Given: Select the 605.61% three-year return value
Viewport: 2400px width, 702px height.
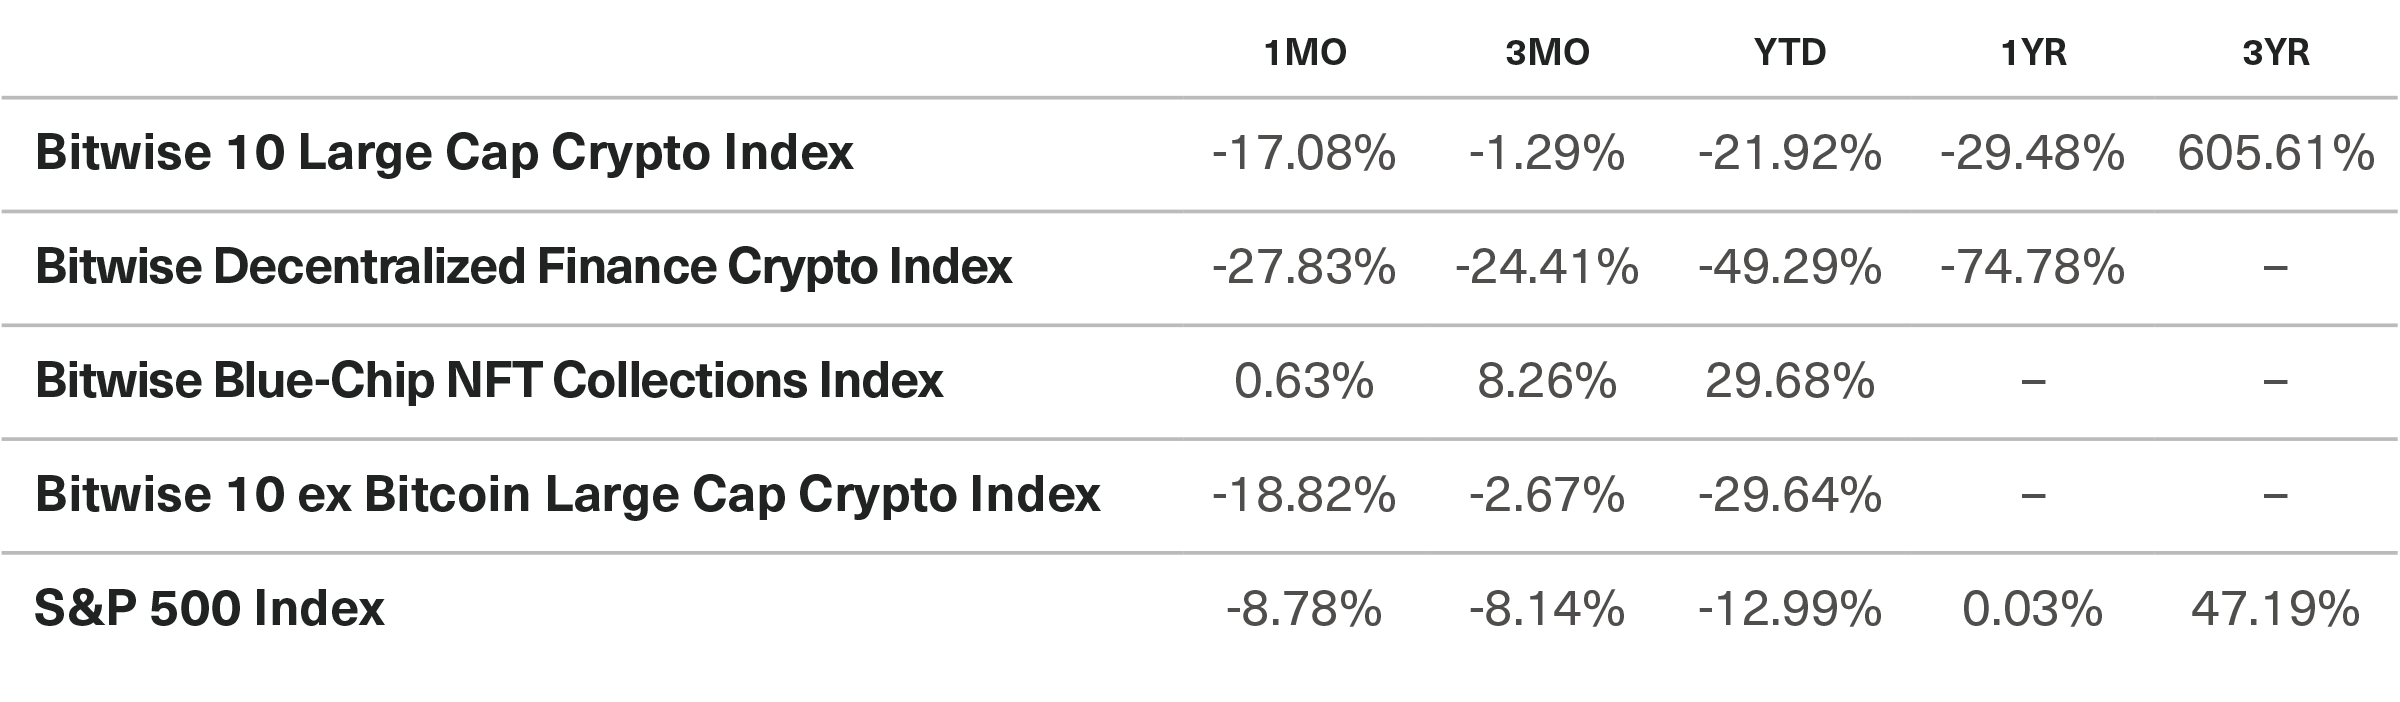Looking at the screenshot, I should [2275, 153].
